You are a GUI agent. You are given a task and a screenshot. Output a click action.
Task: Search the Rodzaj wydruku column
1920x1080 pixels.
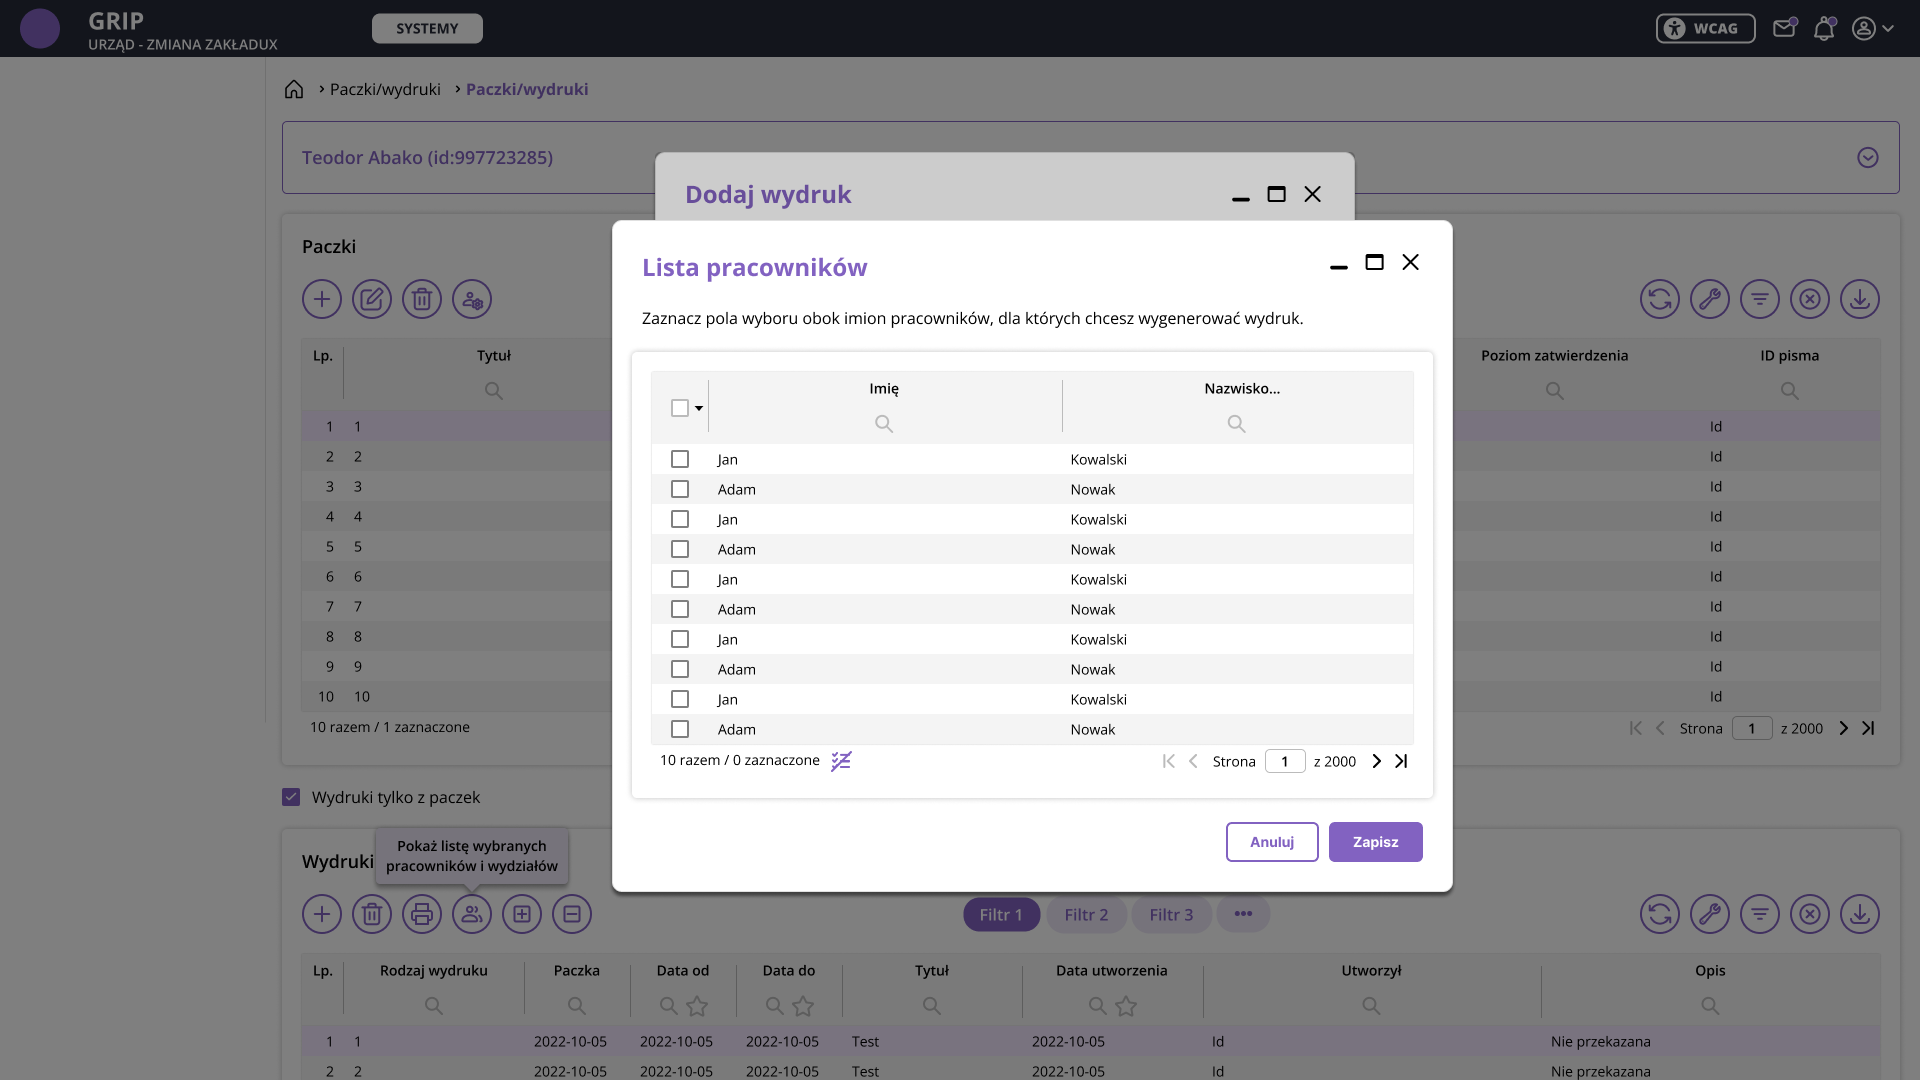coord(434,1006)
